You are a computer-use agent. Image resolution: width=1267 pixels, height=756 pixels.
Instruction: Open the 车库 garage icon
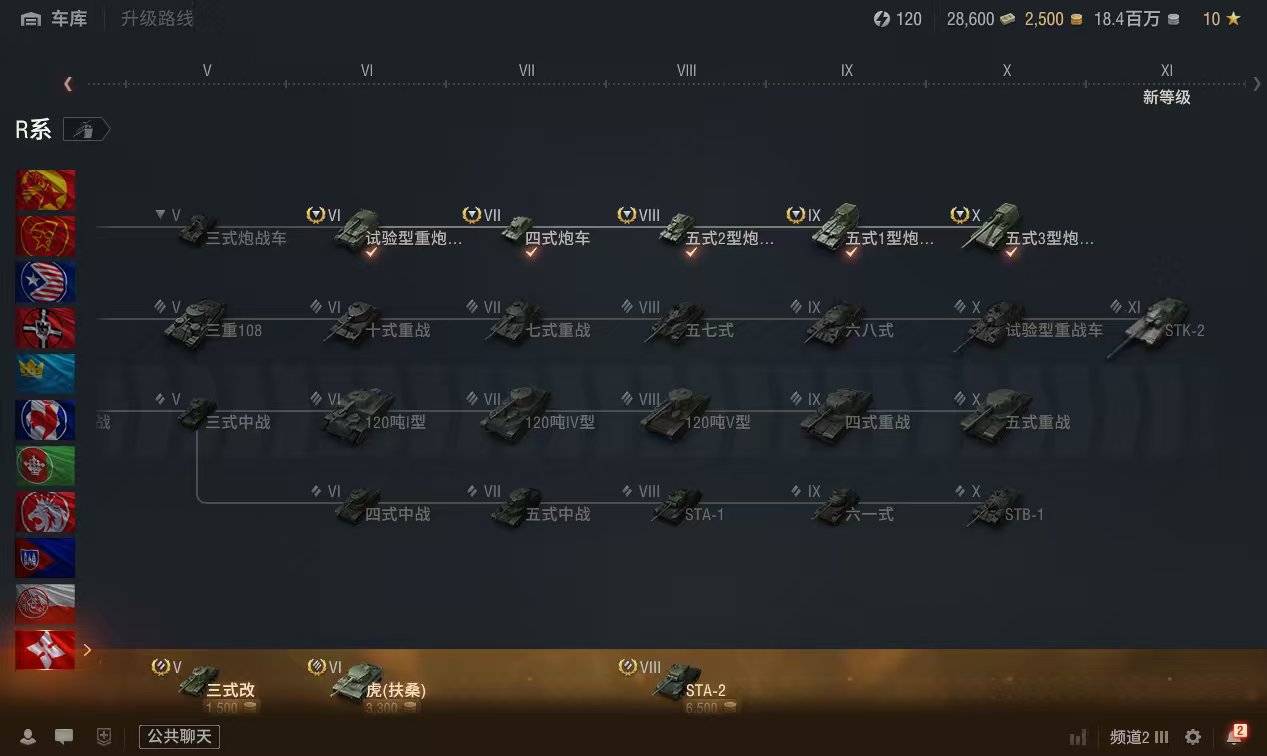[x=31, y=19]
